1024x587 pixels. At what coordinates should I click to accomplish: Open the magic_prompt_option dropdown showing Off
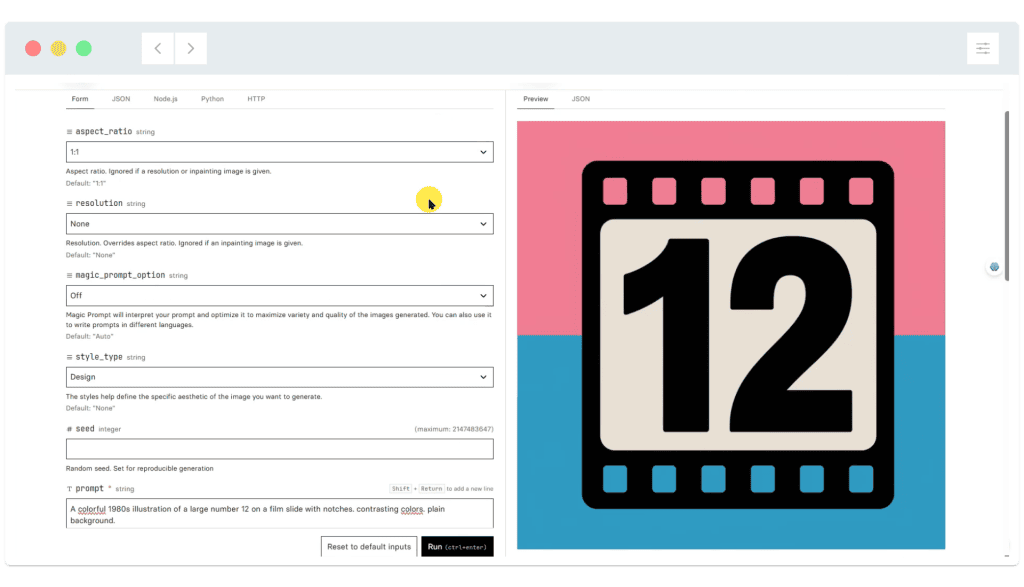coord(280,296)
